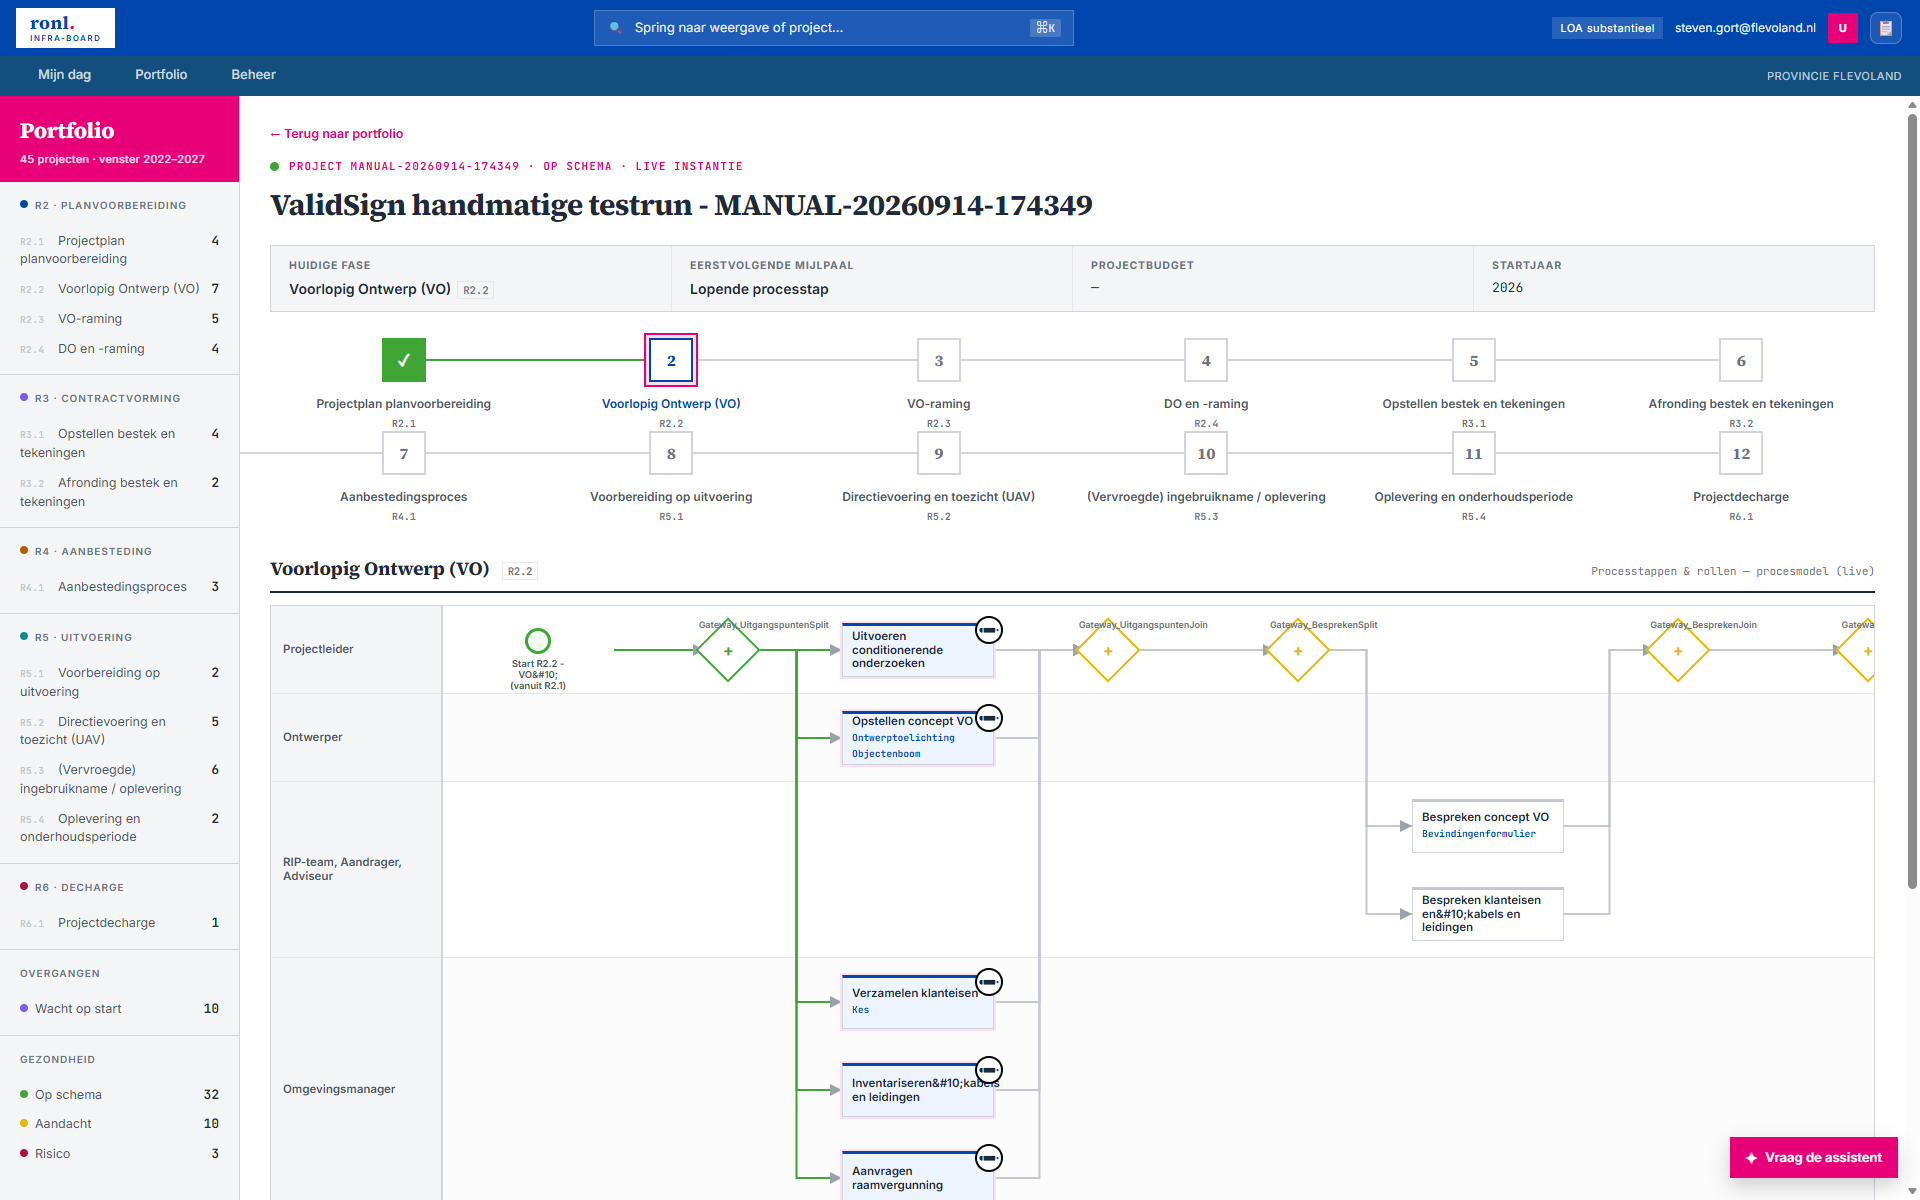Filter by Wacht op start
Screen dimensions: 1920x1200
tap(120, 1009)
